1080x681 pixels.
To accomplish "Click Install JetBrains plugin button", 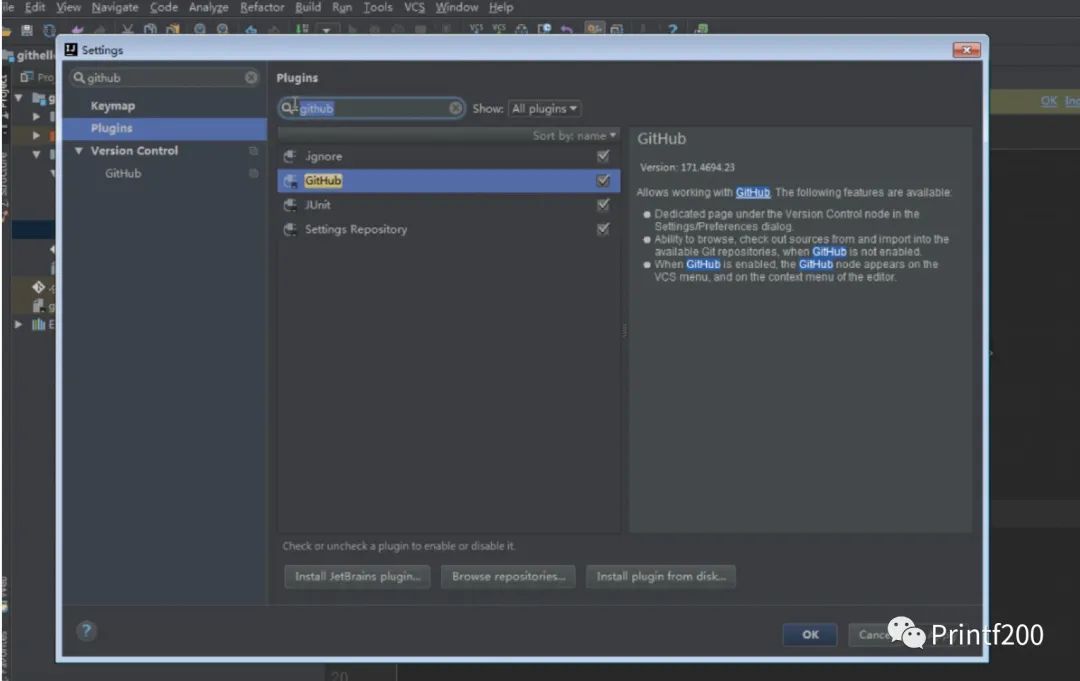I will 357,576.
